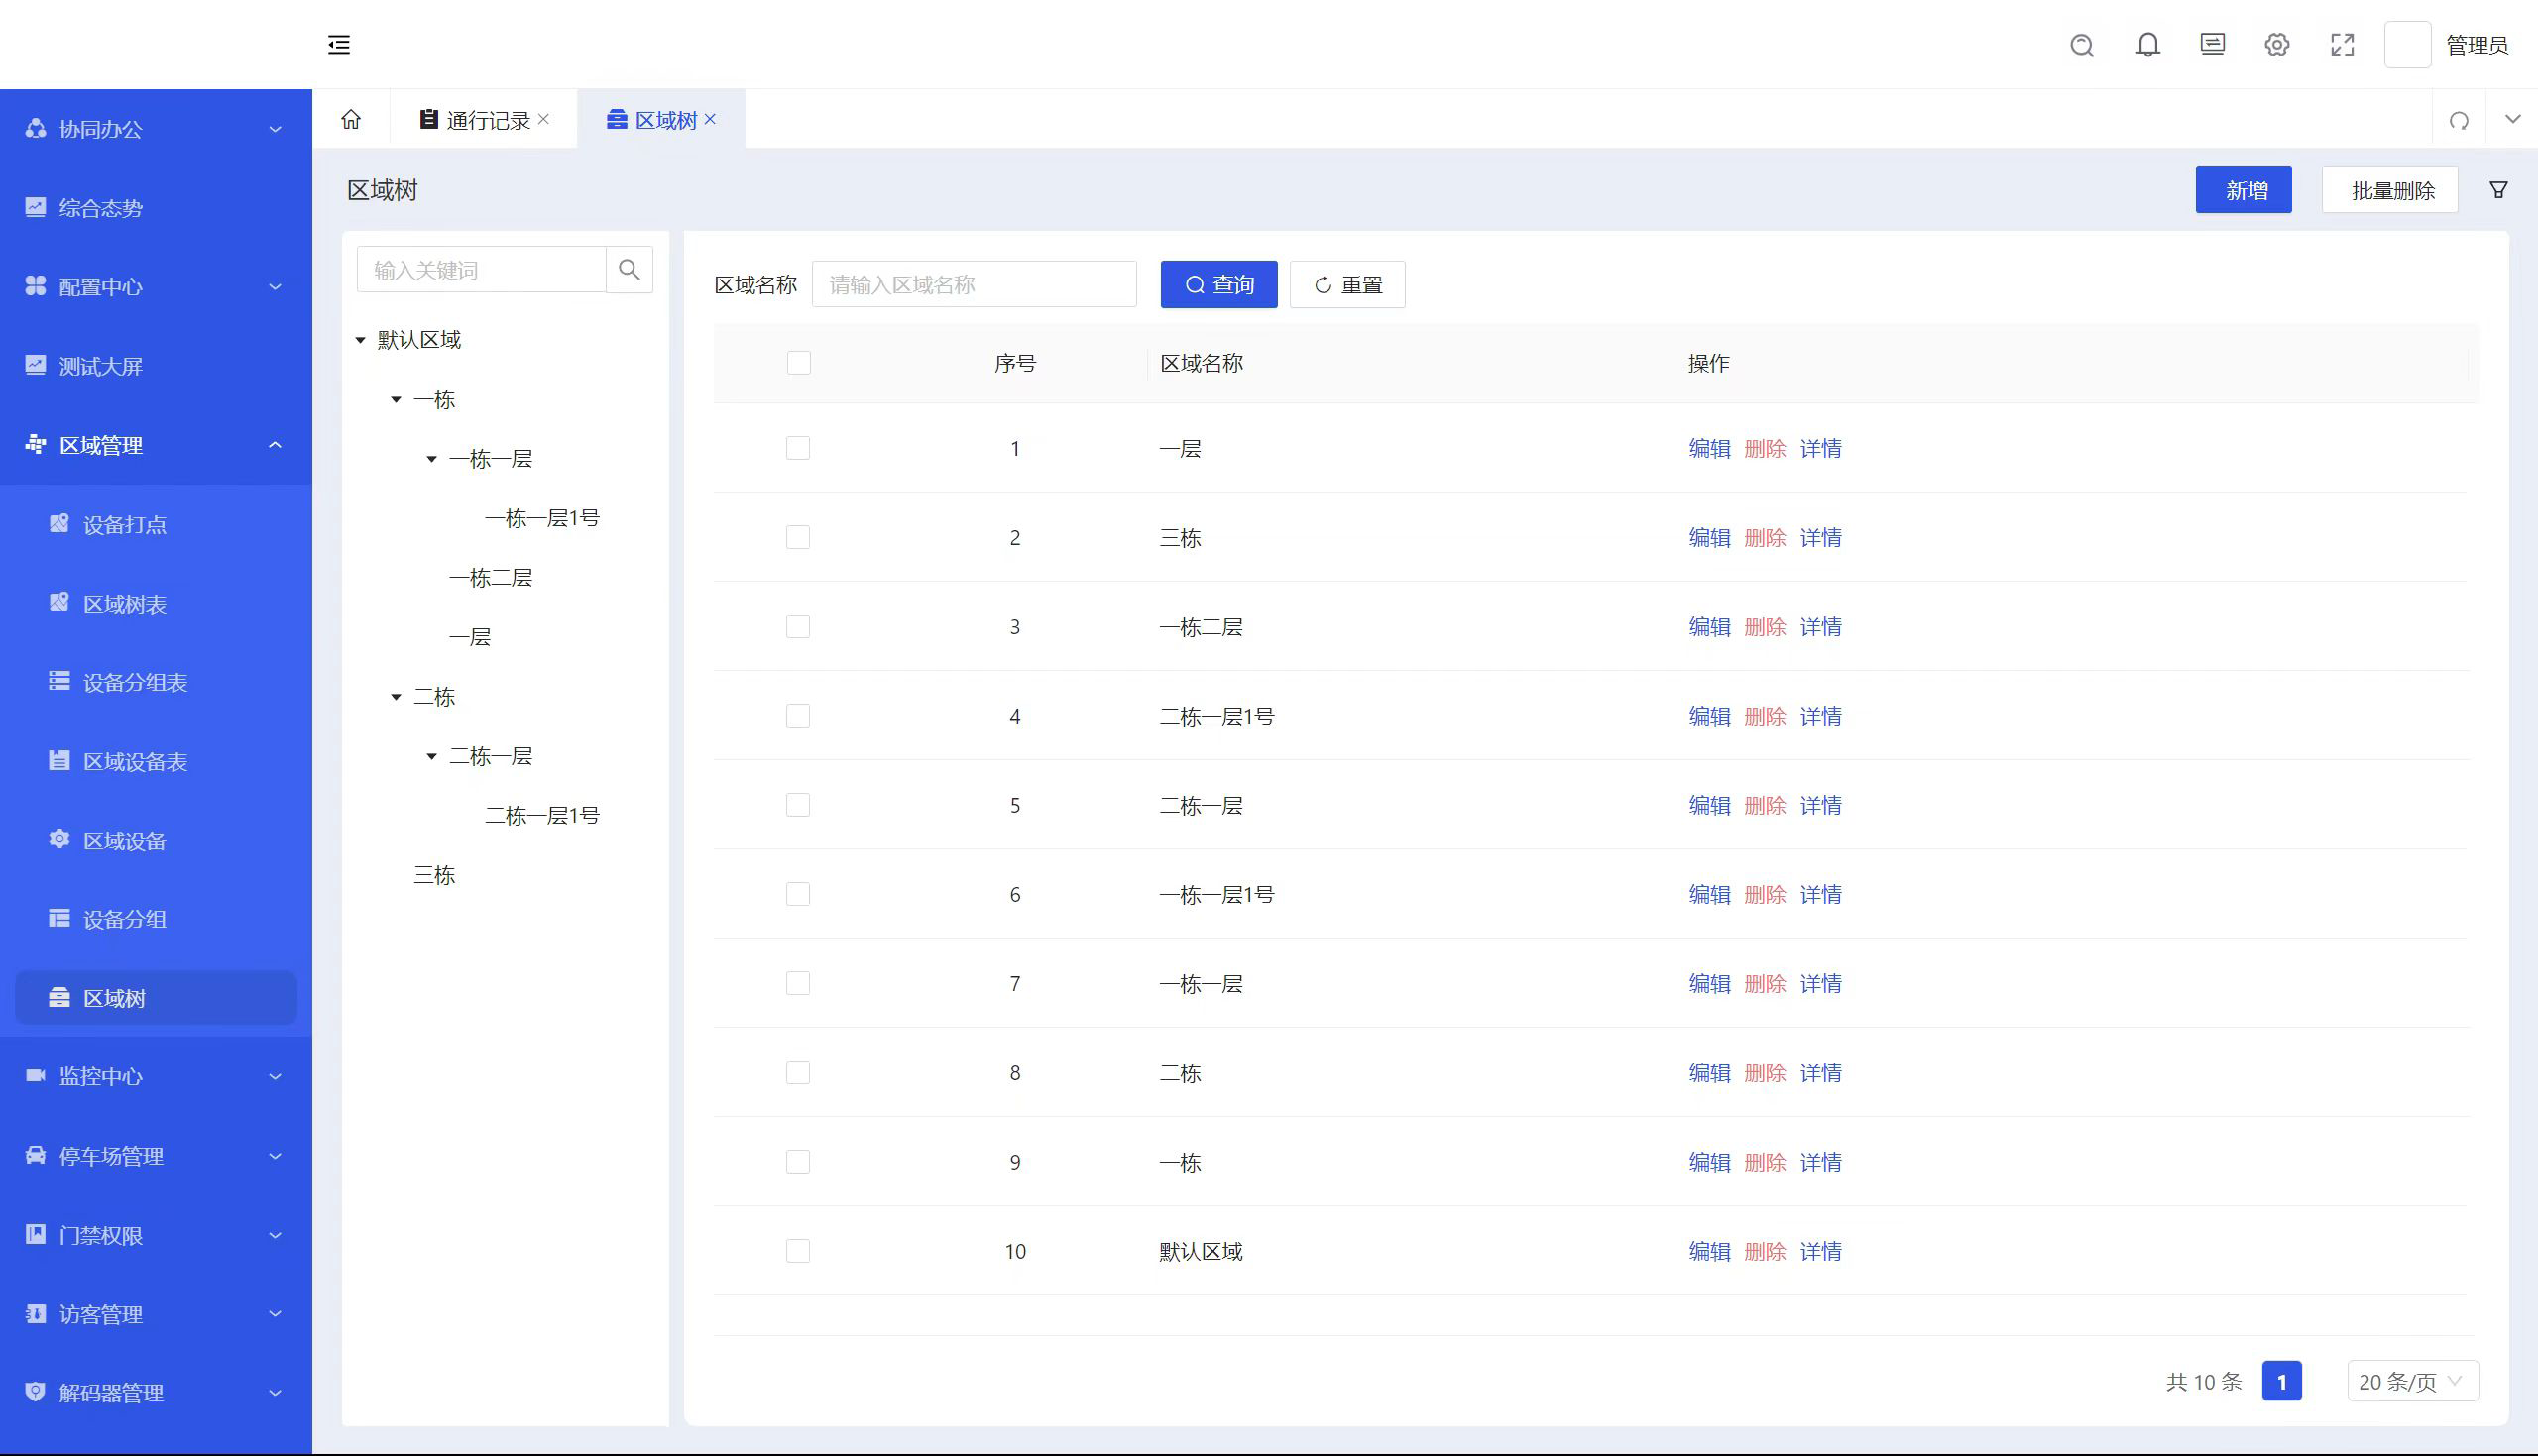Check the row 10 默认区域 checkbox
The image size is (2538, 1456).
pyautogui.click(x=798, y=1251)
